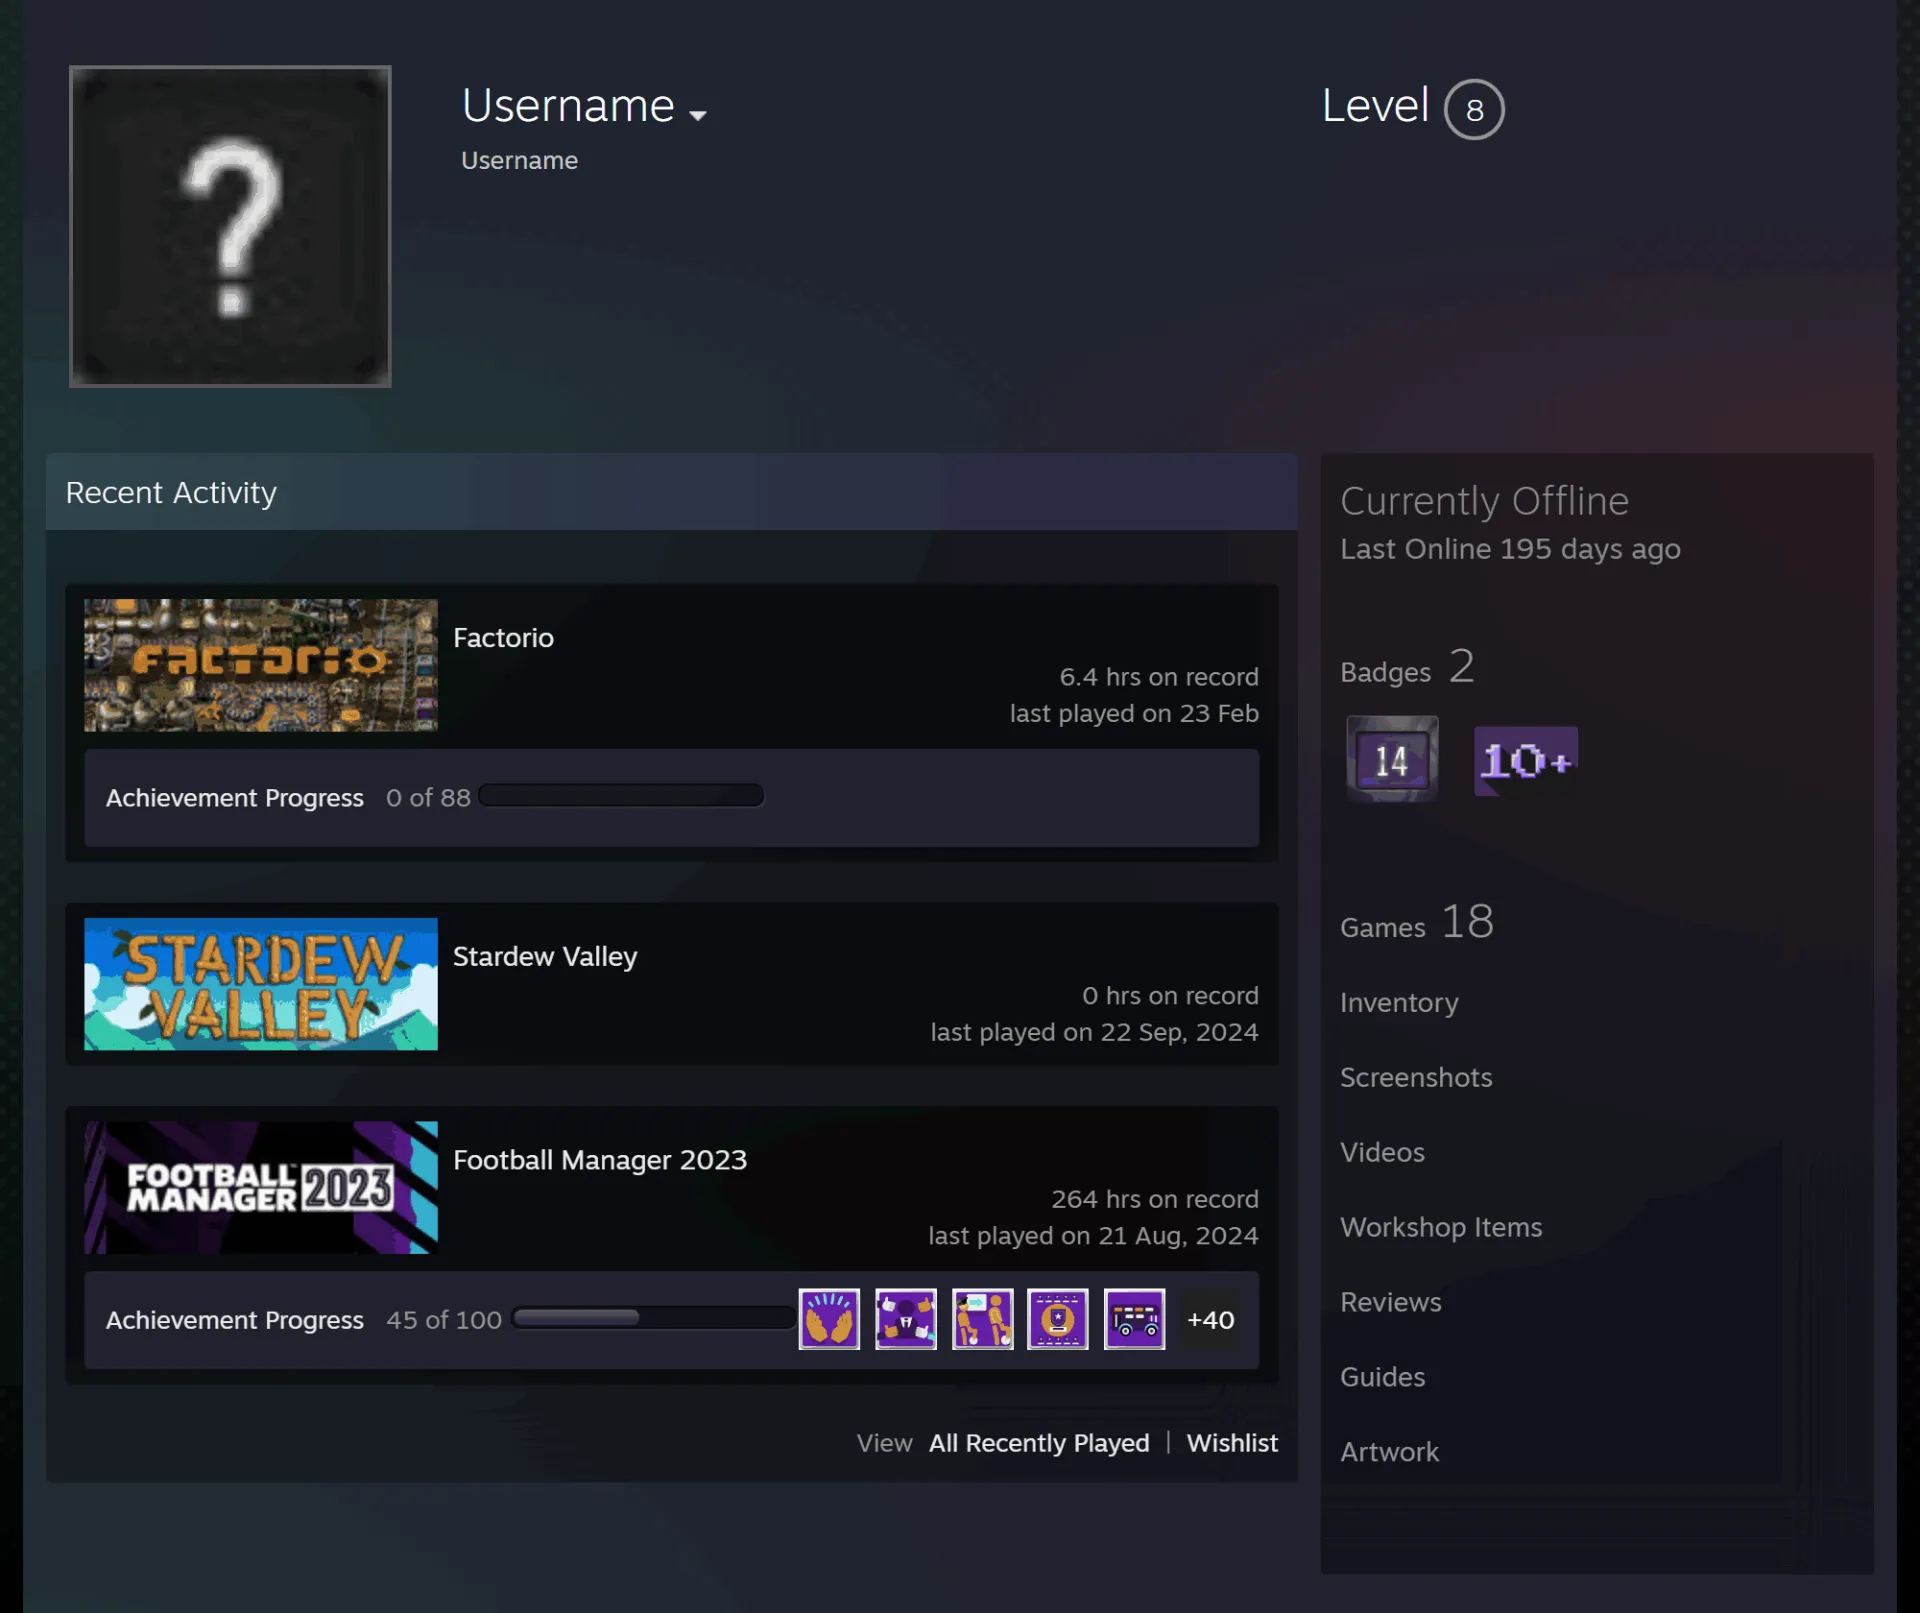Click the Football Manager achievement progress bar
Screen dimensions: 1920x1613
click(652, 1318)
